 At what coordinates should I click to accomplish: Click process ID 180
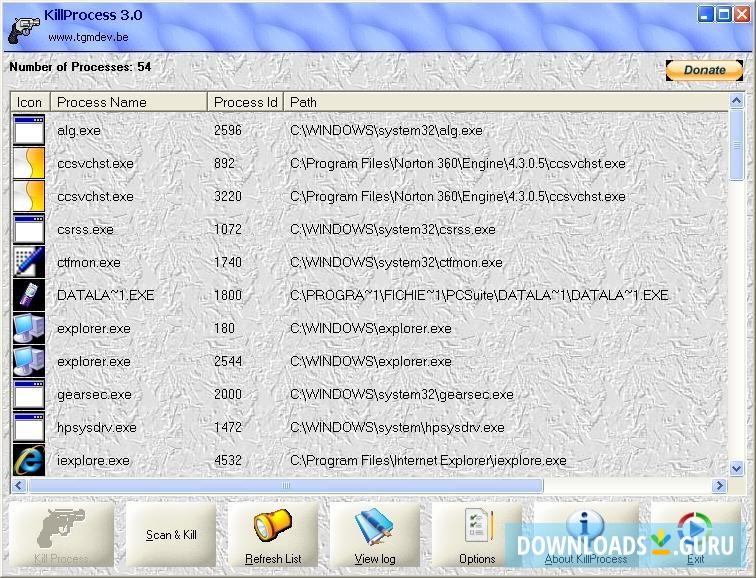(x=224, y=328)
